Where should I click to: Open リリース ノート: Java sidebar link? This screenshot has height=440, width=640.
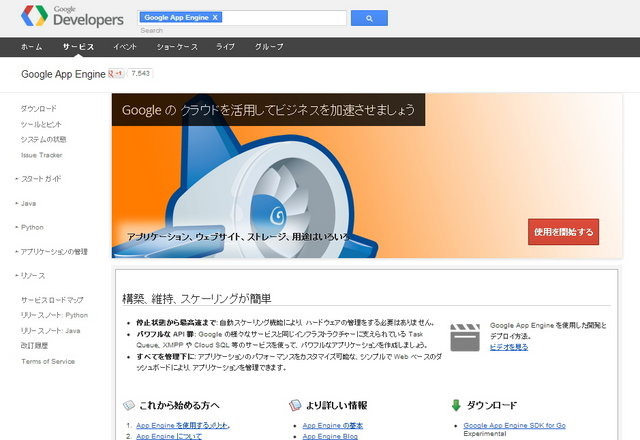[51, 331]
